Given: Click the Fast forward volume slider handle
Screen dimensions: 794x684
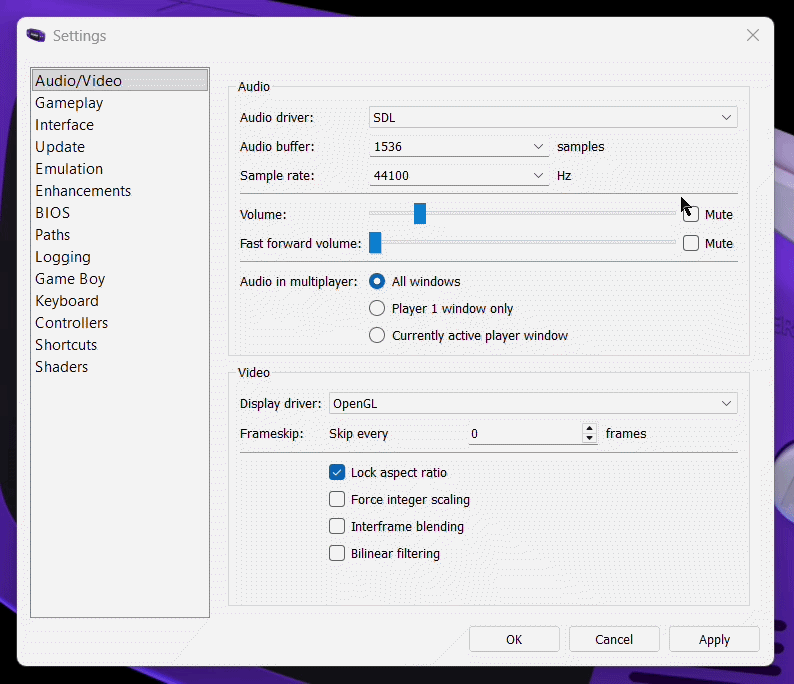Looking at the screenshot, I should click(x=375, y=243).
